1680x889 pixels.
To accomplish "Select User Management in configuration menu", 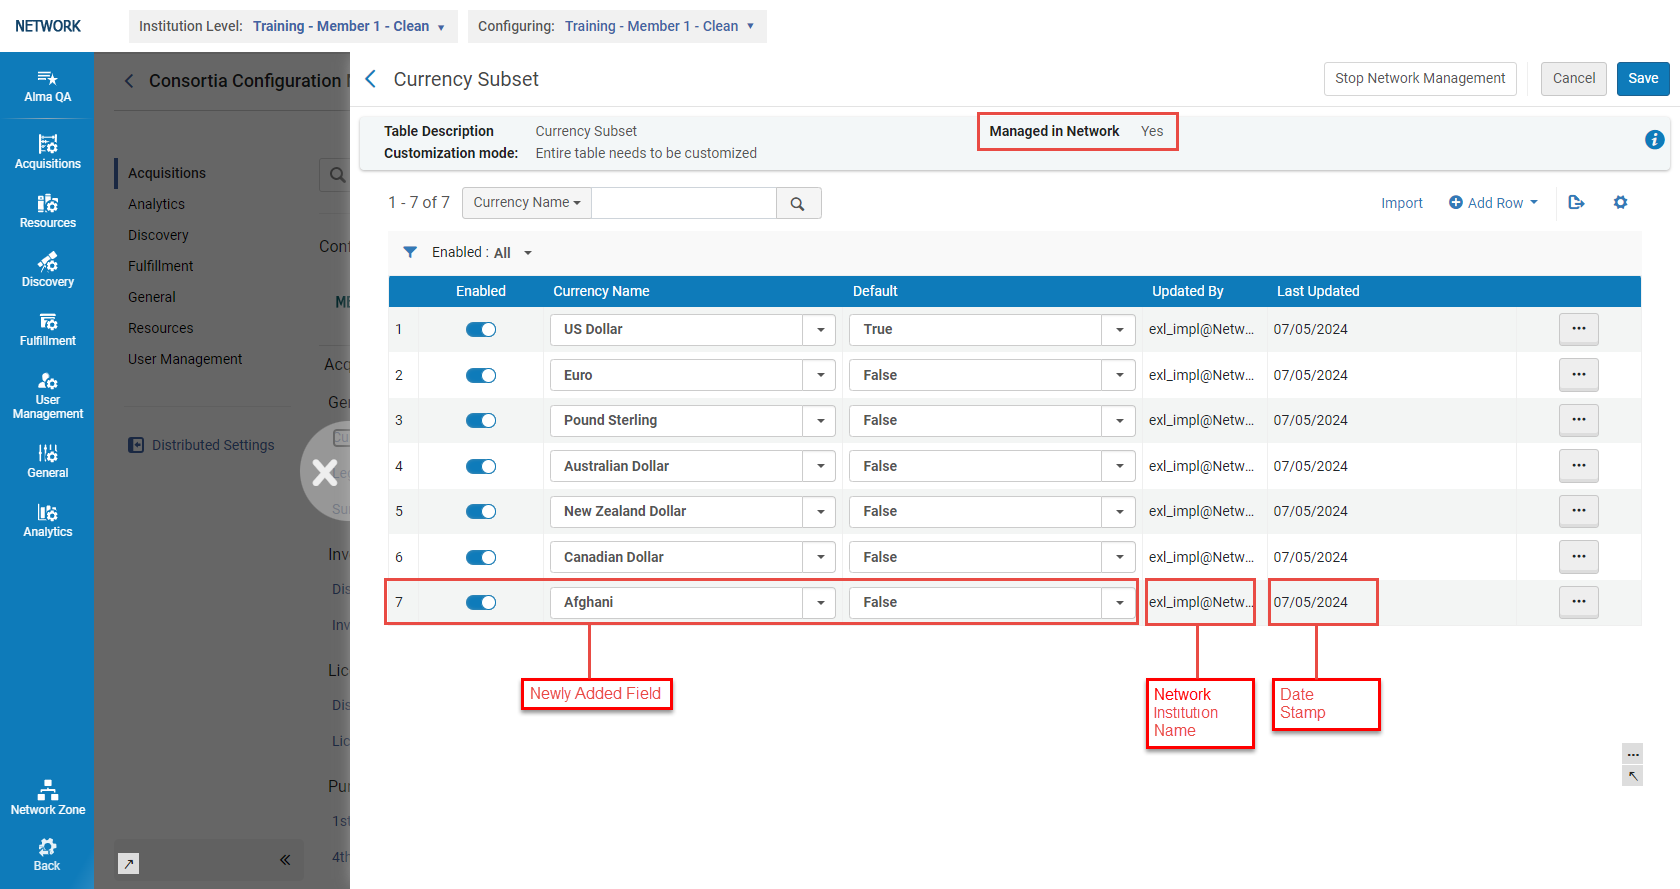I will 185,359.
